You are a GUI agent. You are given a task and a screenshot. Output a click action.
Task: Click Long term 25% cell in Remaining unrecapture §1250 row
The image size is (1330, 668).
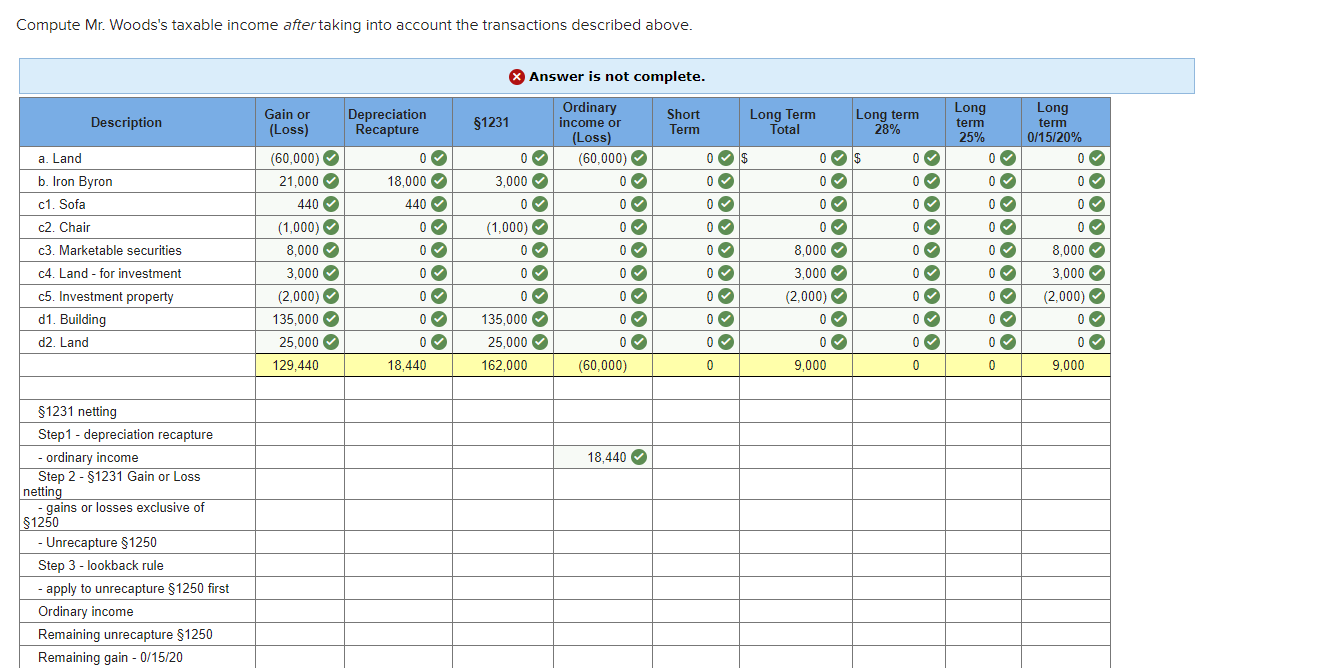[x=983, y=634]
